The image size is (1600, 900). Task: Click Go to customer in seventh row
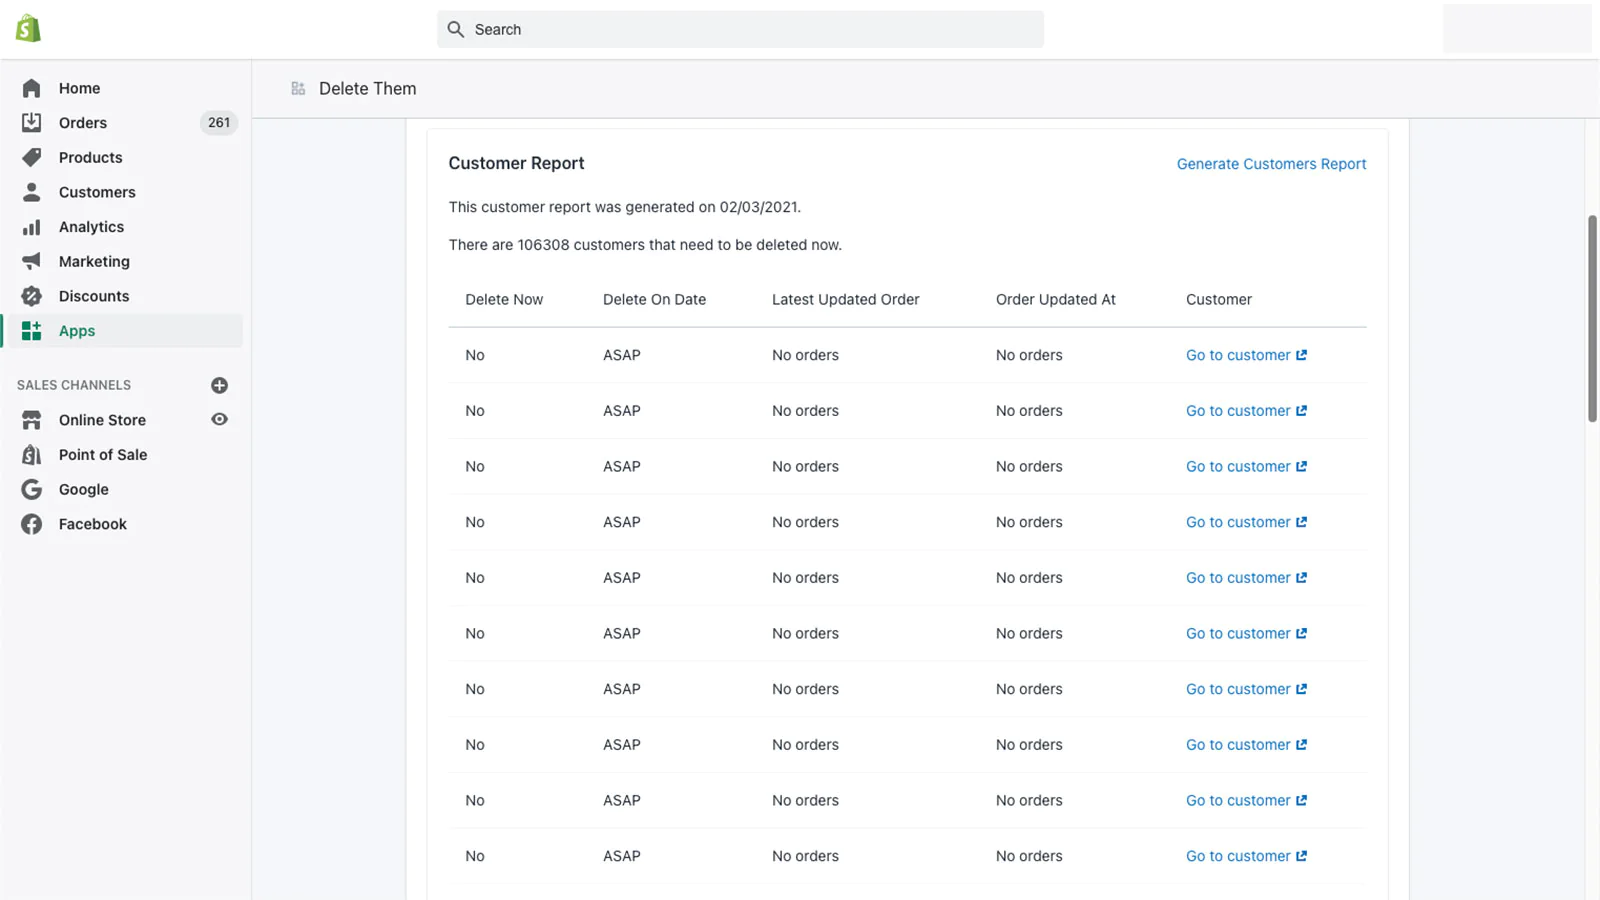click(1246, 689)
